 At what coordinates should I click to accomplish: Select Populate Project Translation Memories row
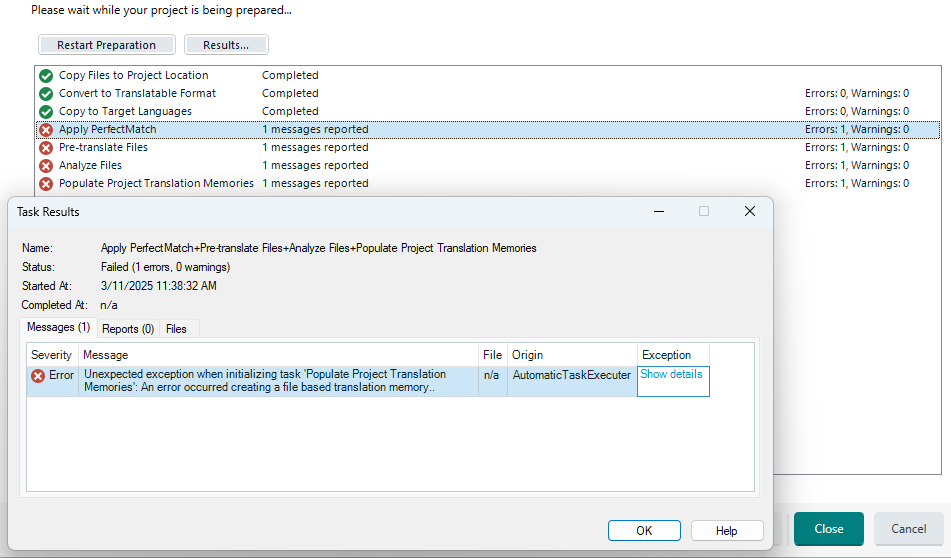click(x=488, y=183)
